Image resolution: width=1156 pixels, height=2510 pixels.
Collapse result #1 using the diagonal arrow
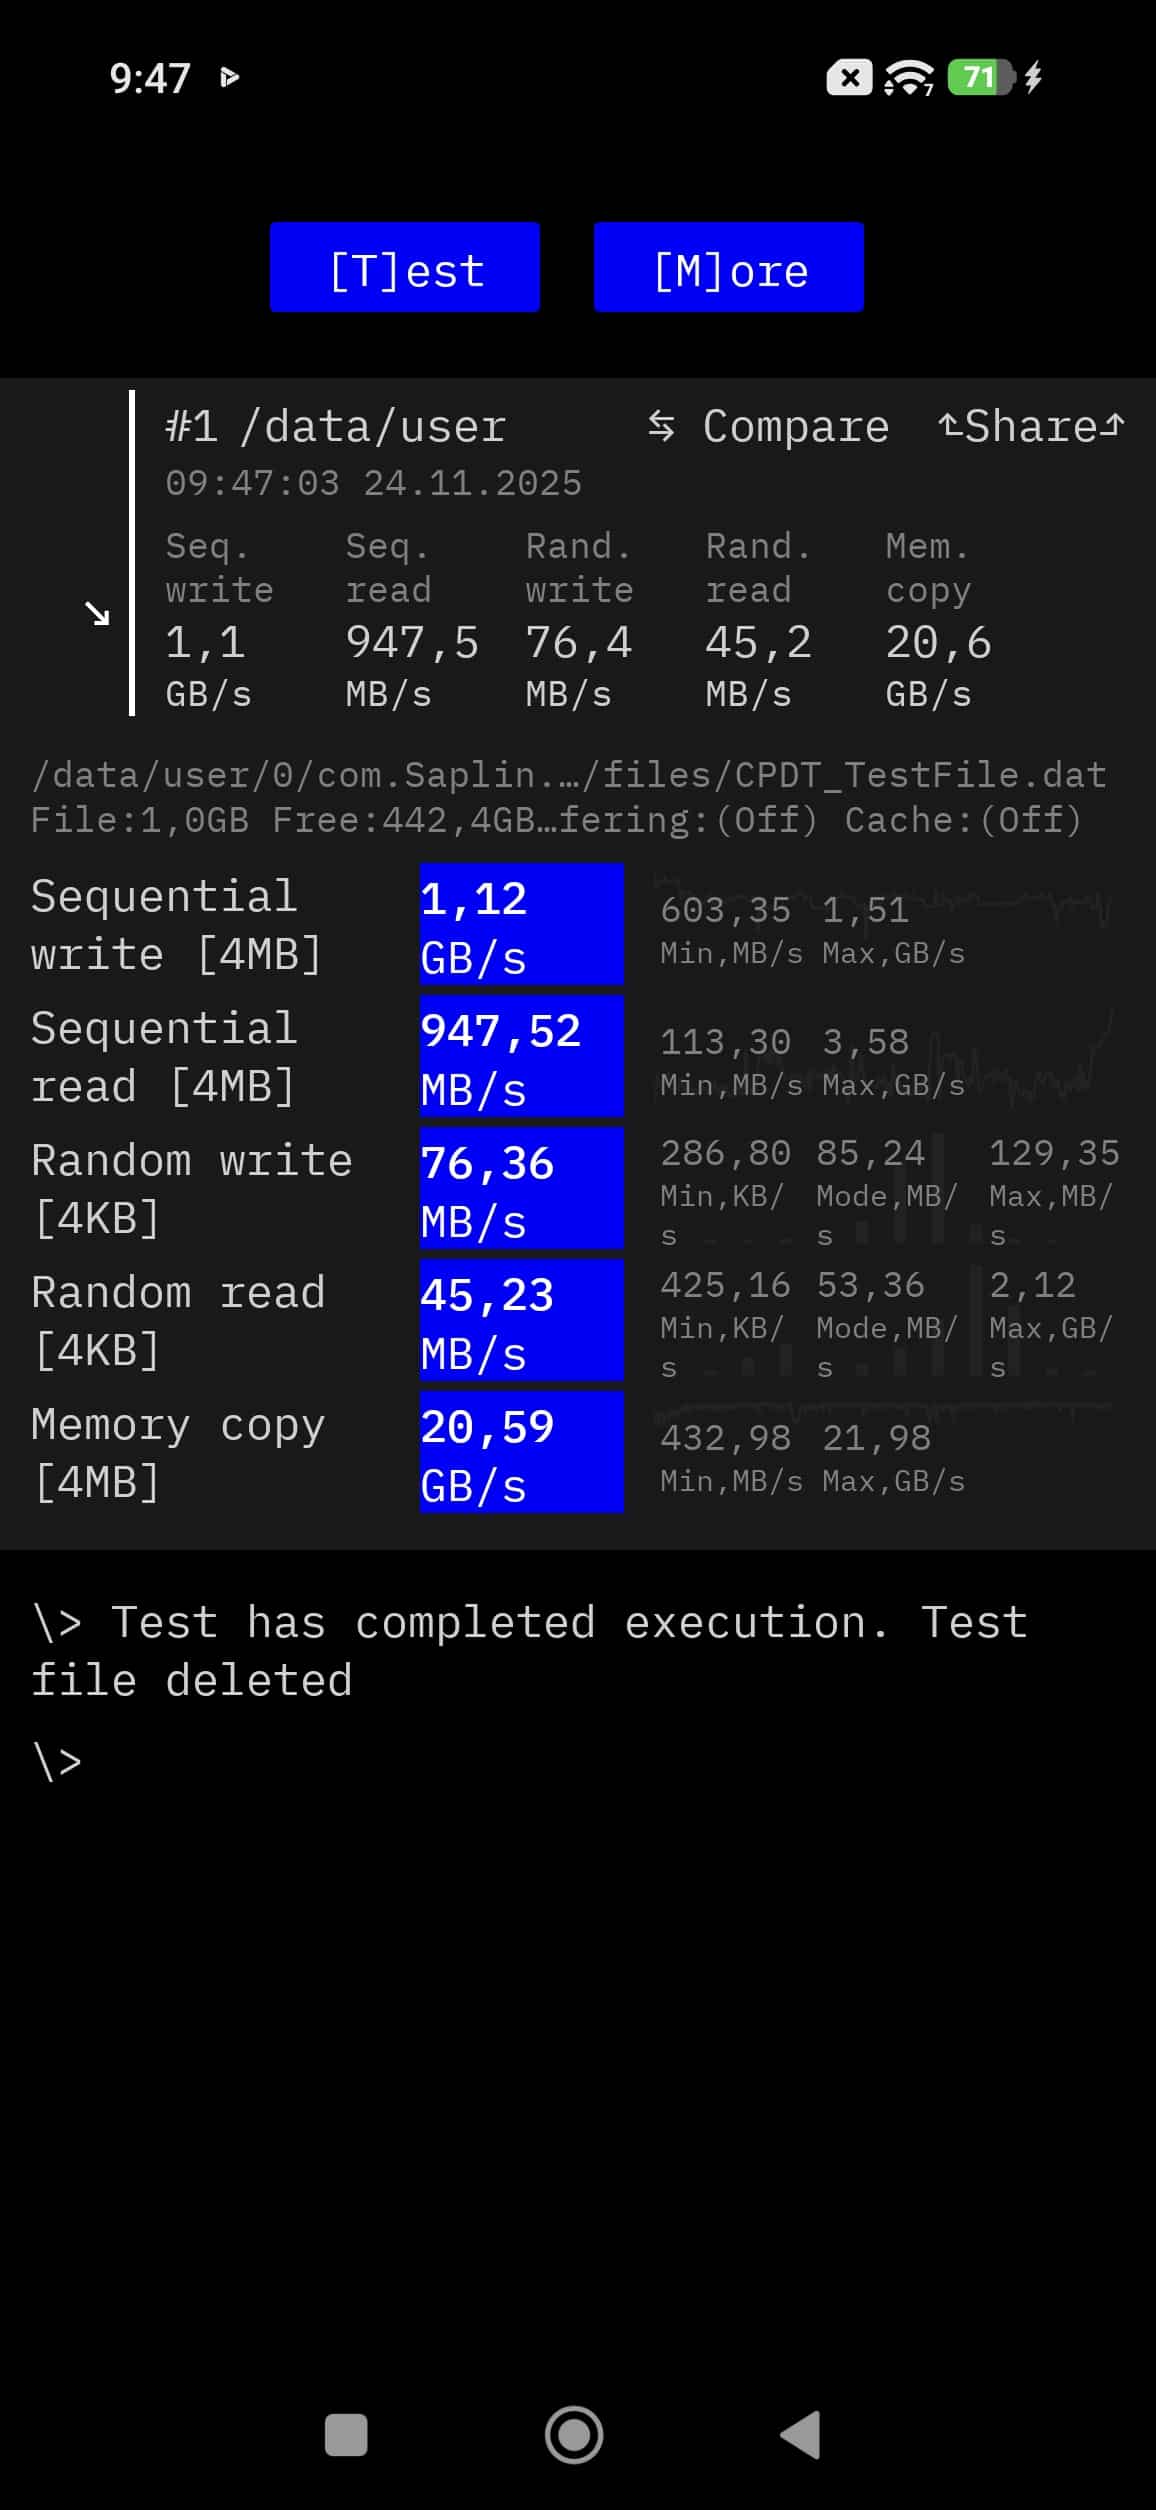[x=97, y=613]
